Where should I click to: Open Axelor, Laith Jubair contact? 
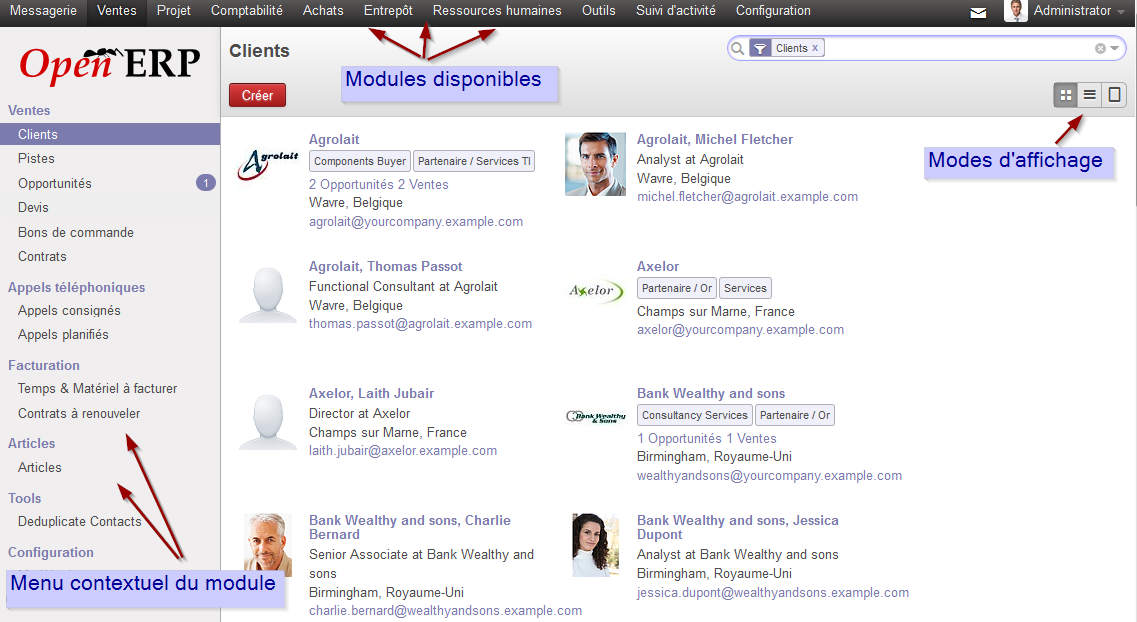pyautogui.click(x=371, y=393)
